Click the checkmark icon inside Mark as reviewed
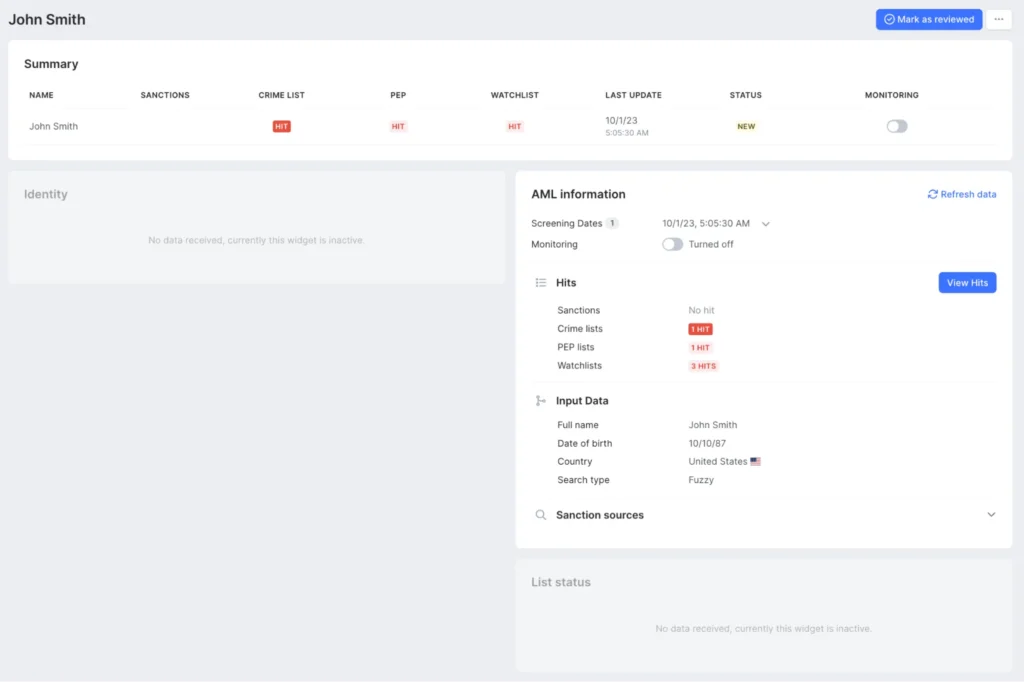This screenshot has height=682, width=1024. 889,19
